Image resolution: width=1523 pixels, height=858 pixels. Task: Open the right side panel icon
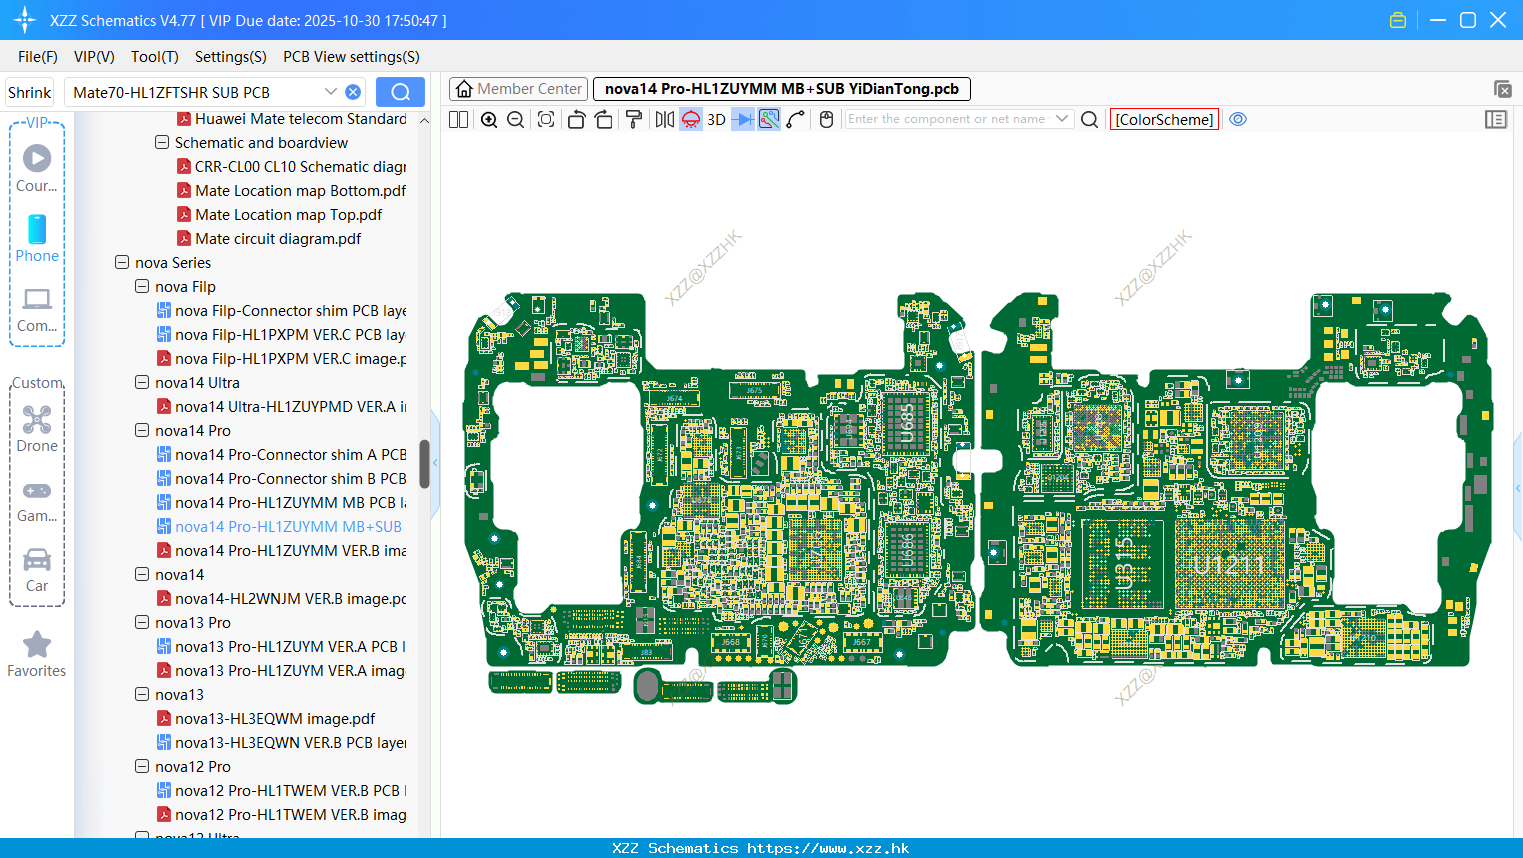1496,119
